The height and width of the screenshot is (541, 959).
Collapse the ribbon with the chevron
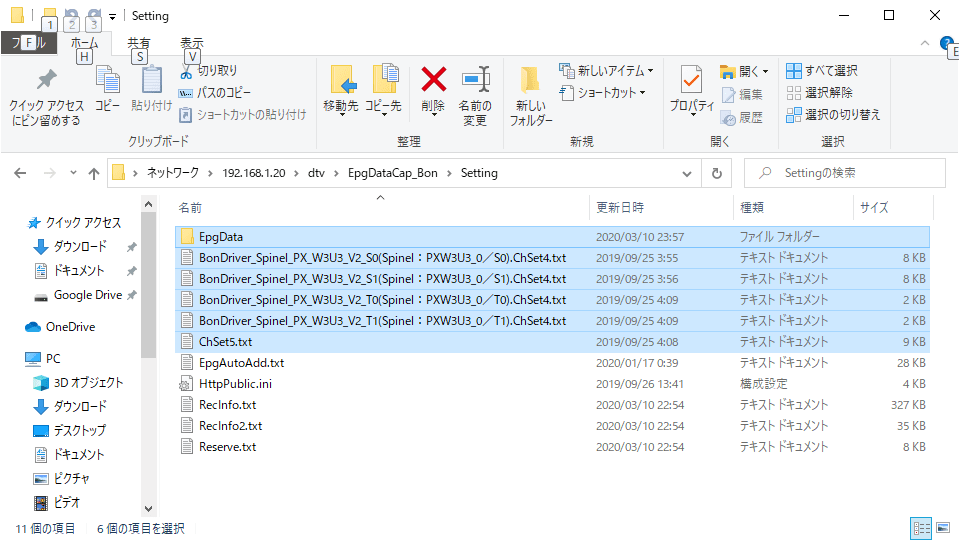coord(925,43)
